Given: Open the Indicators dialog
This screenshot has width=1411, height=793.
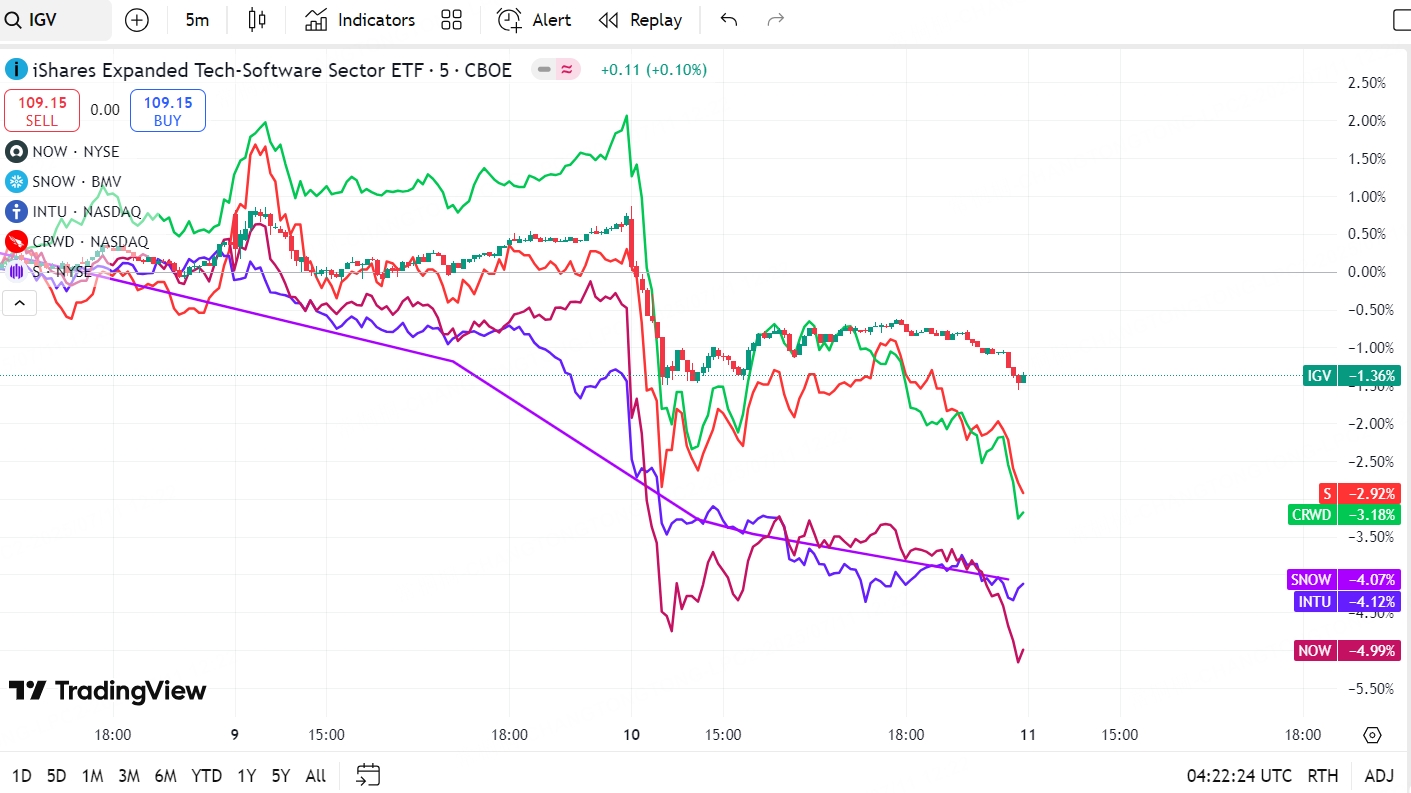Looking at the screenshot, I should pos(360,20).
